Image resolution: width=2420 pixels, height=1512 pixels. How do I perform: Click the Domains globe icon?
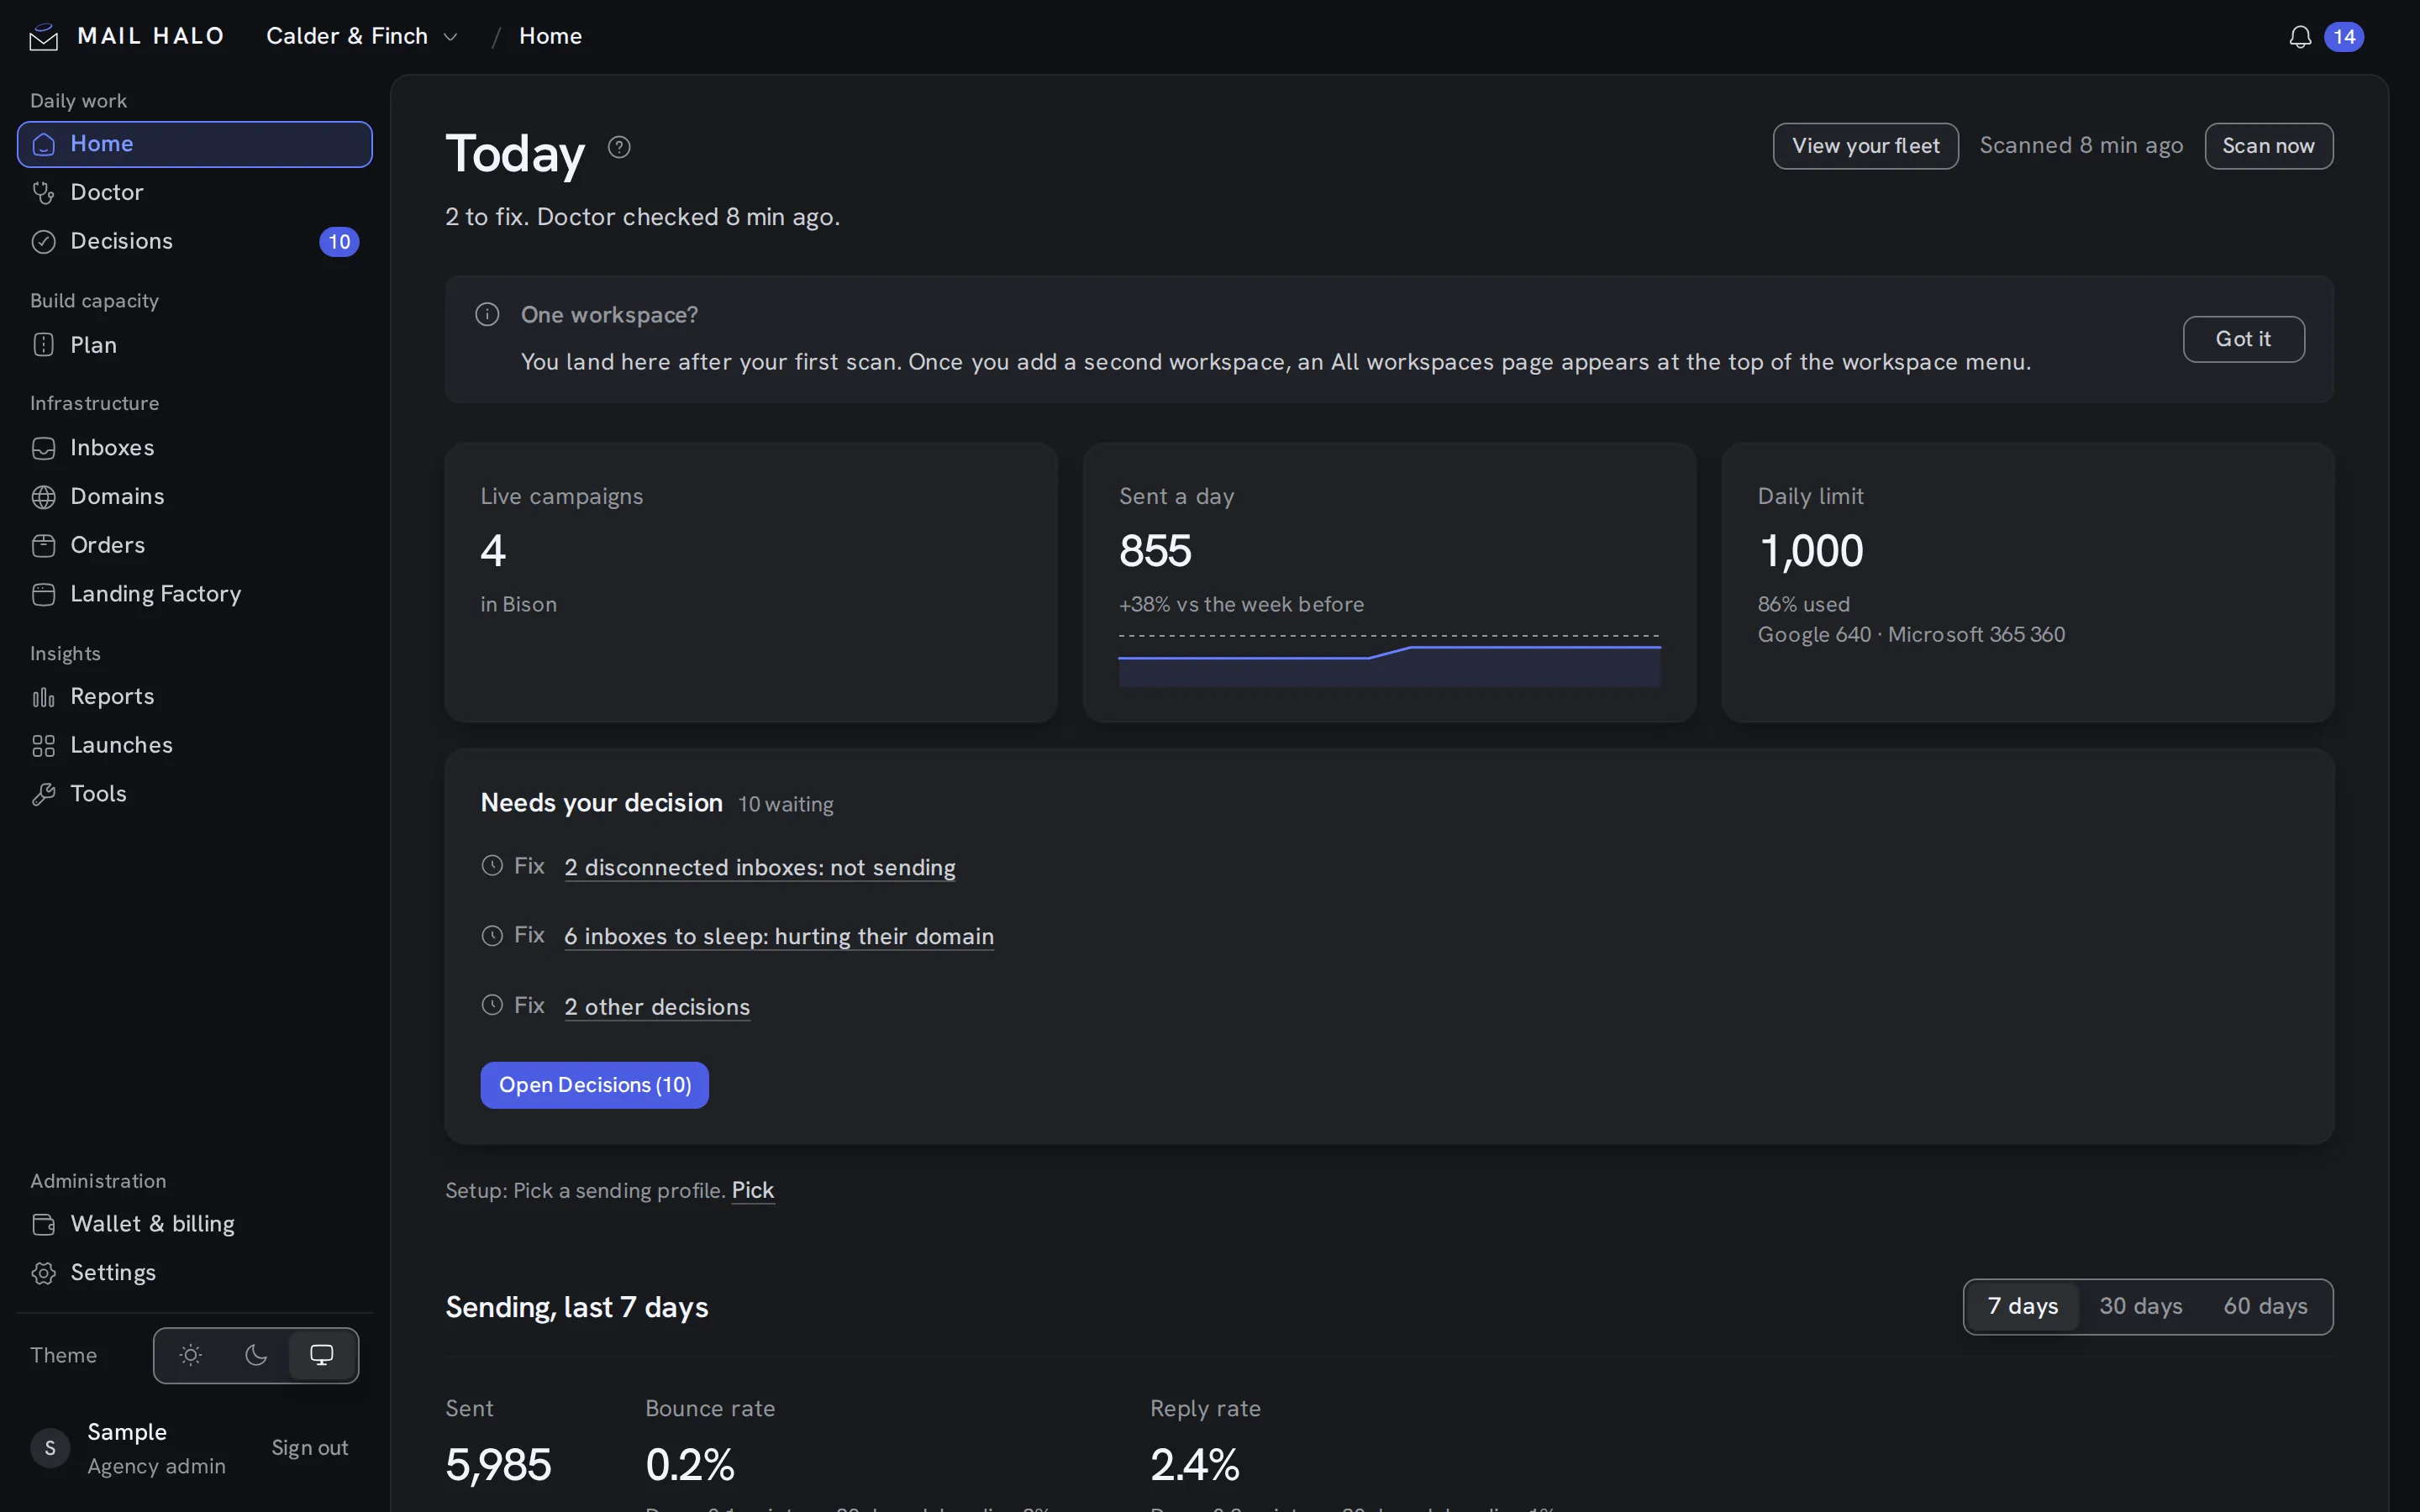pos(44,497)
